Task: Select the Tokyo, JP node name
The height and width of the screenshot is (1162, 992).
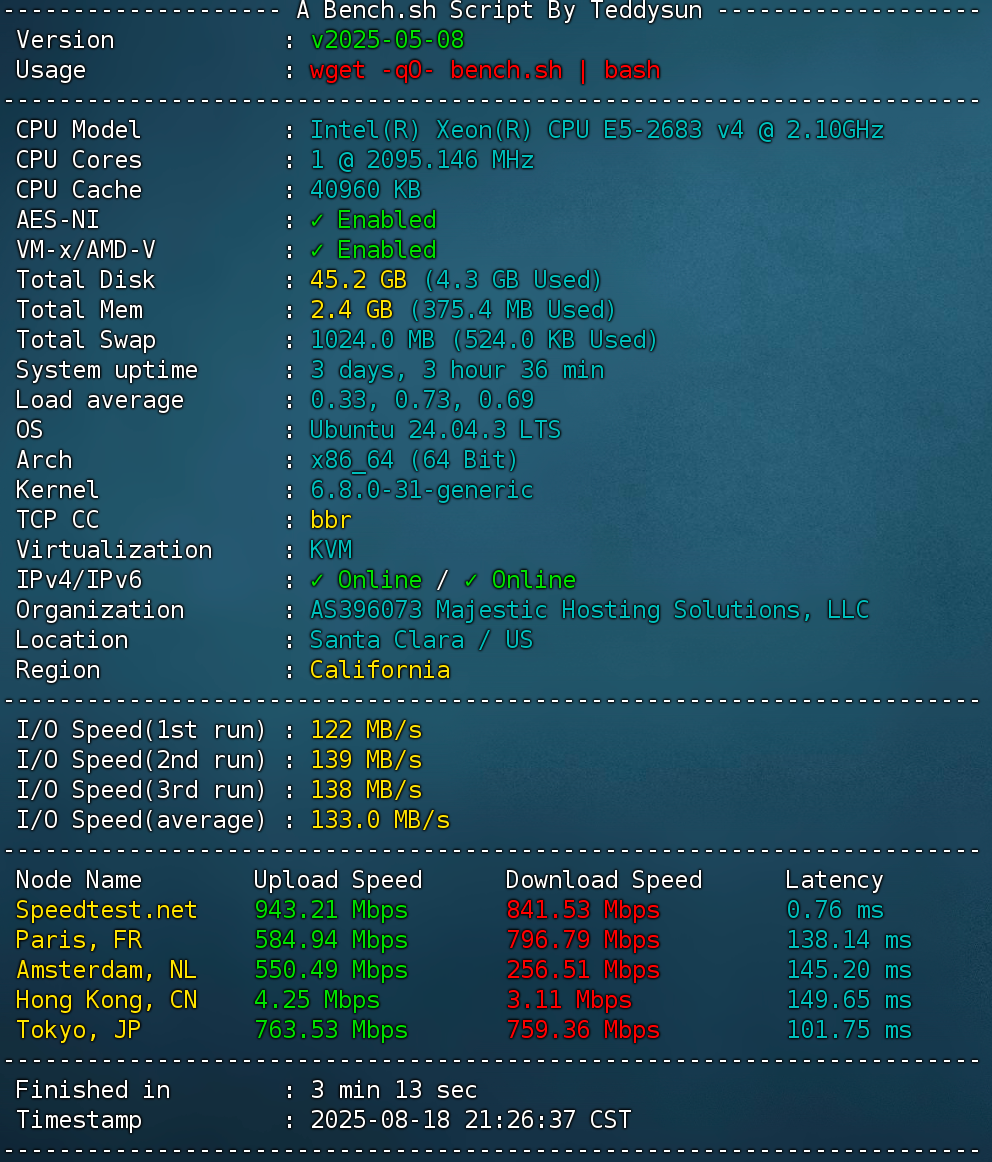Action: (x=79, y=1030)
